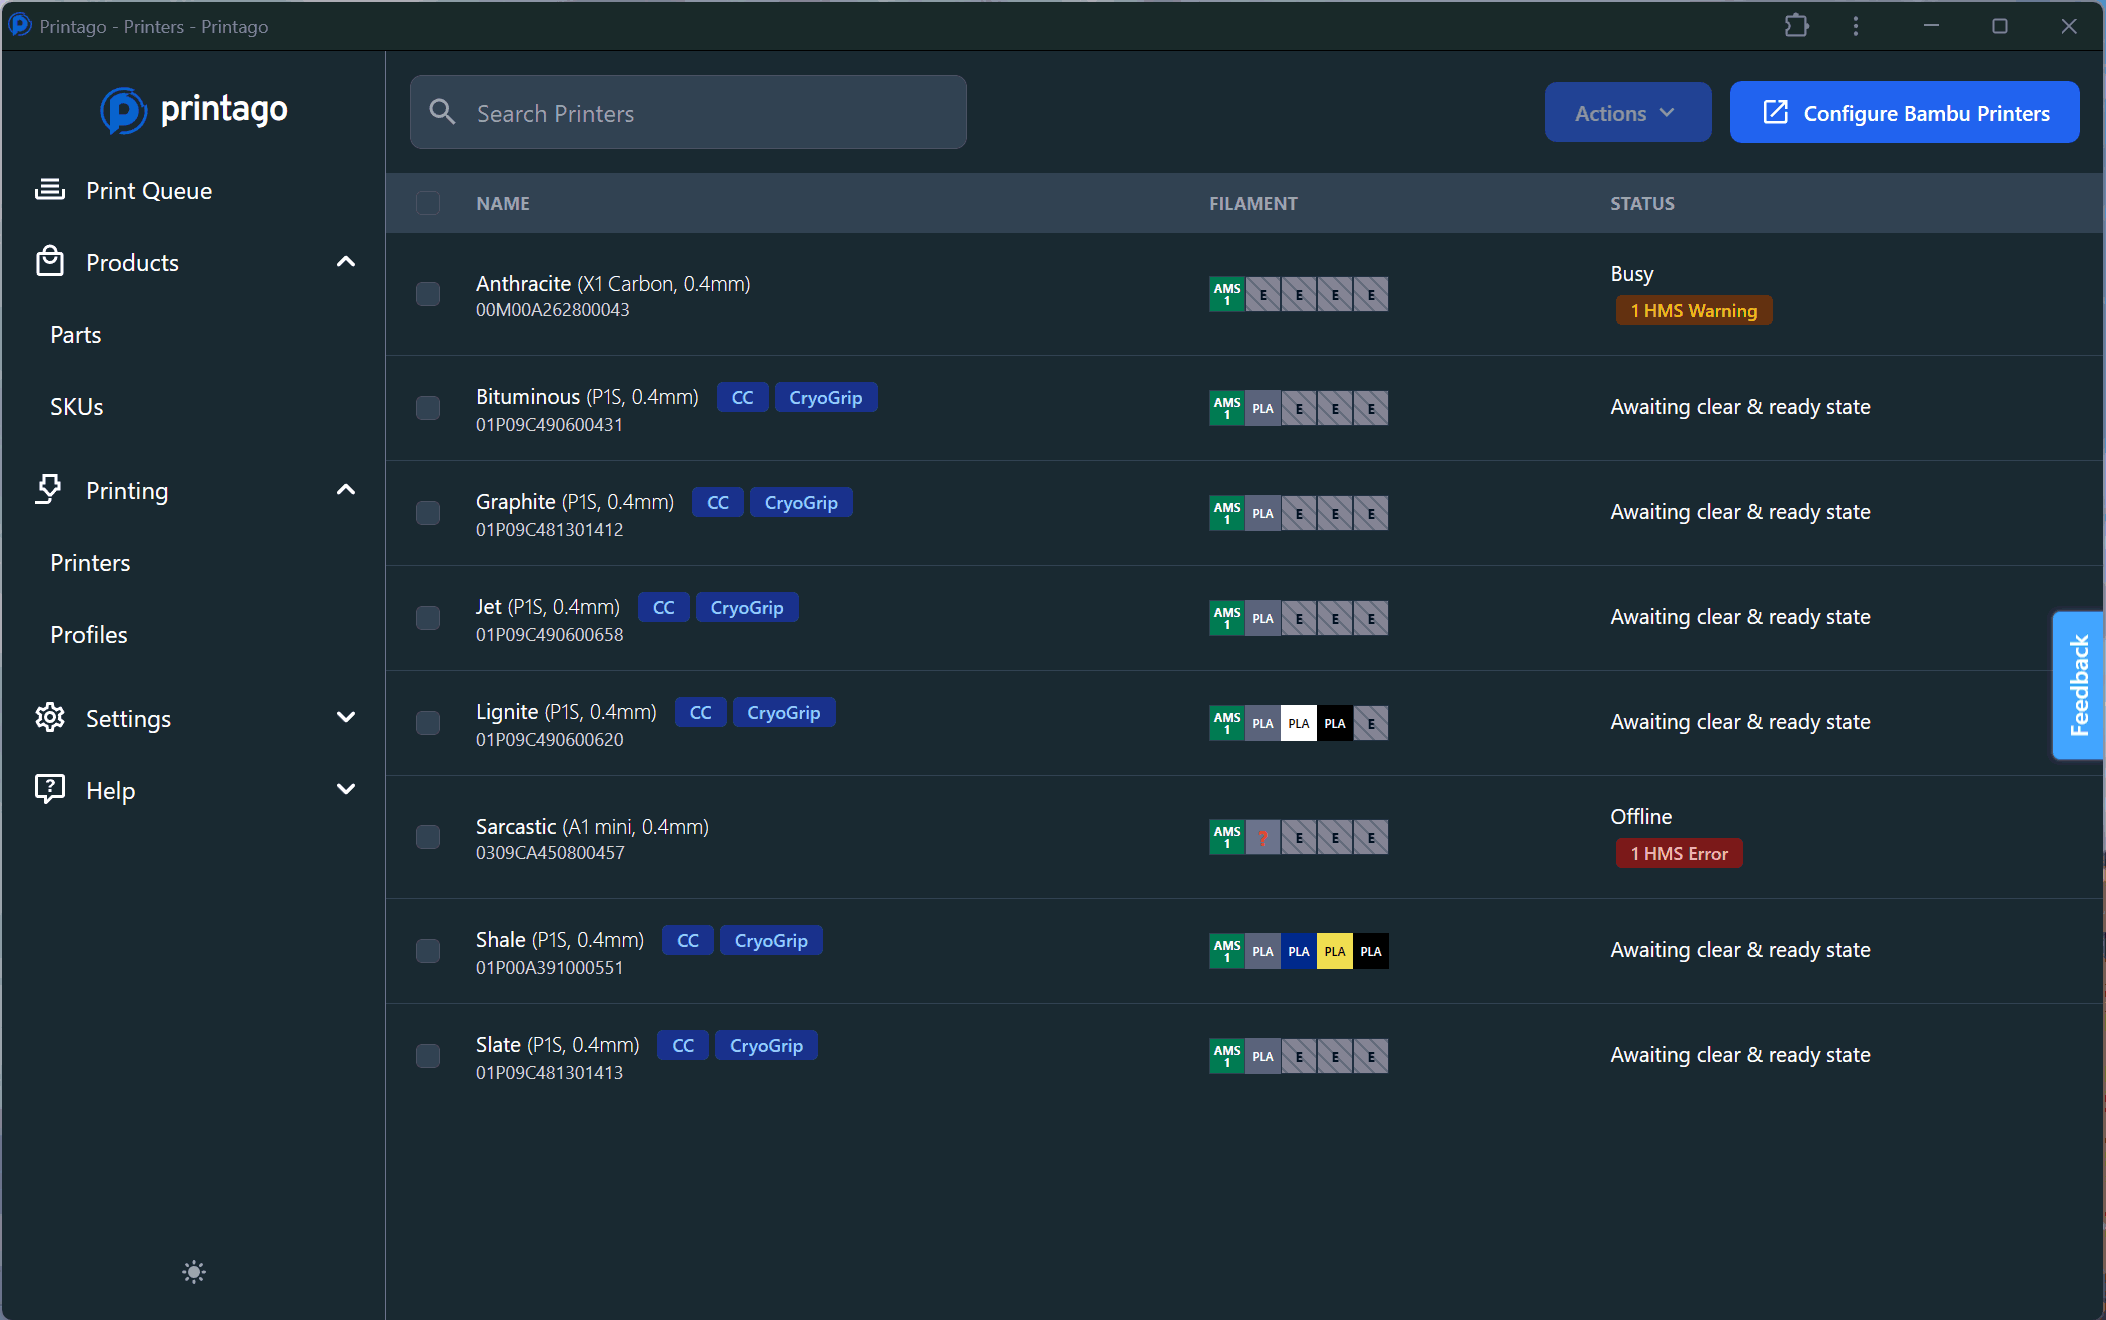Screen dimensions: 2106x1320
Task: Select the Jet printer checkbox
Action: pos(428,618)
